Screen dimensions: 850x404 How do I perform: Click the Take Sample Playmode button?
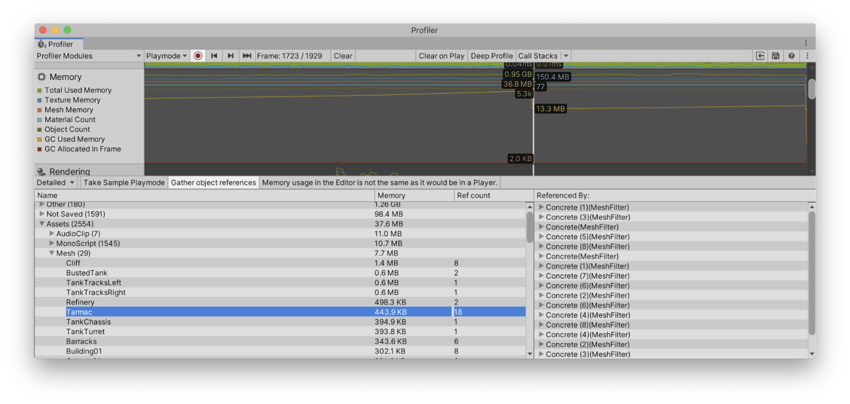tap(124, 183)
